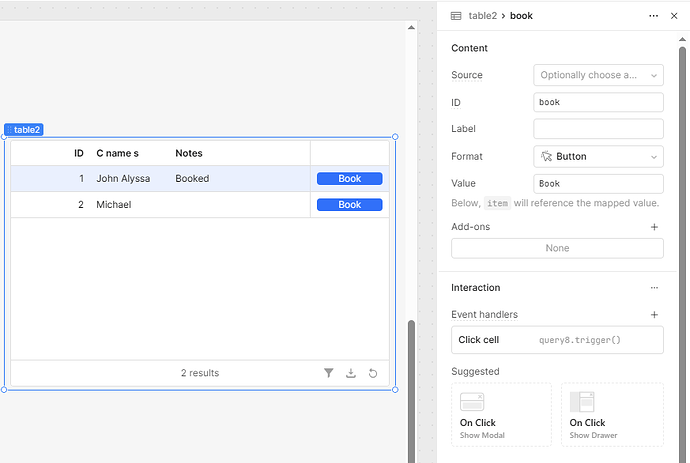Click the refresh icon in table footer
690x463 pixels.
pyautogui.click(x=373, y=373)
